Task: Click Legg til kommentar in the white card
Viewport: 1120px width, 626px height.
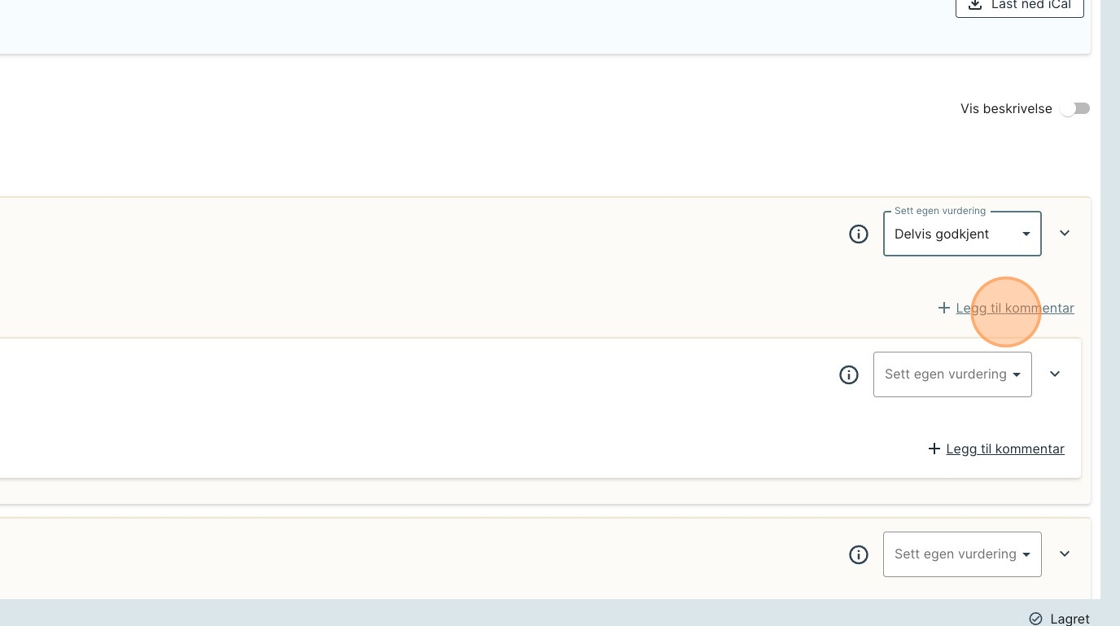Action: click(x=1004, y=449)
